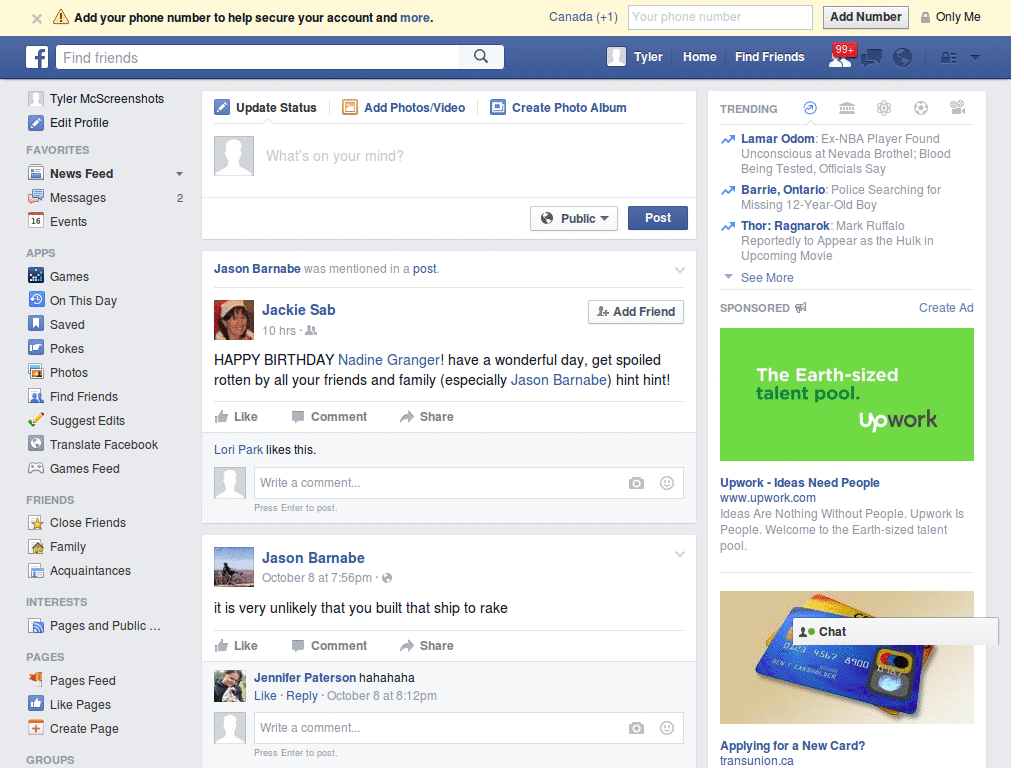Open options chevron on Jackie Sab story
The width and height of the screenshot is (1024, 768).
[x=680, y=270]
